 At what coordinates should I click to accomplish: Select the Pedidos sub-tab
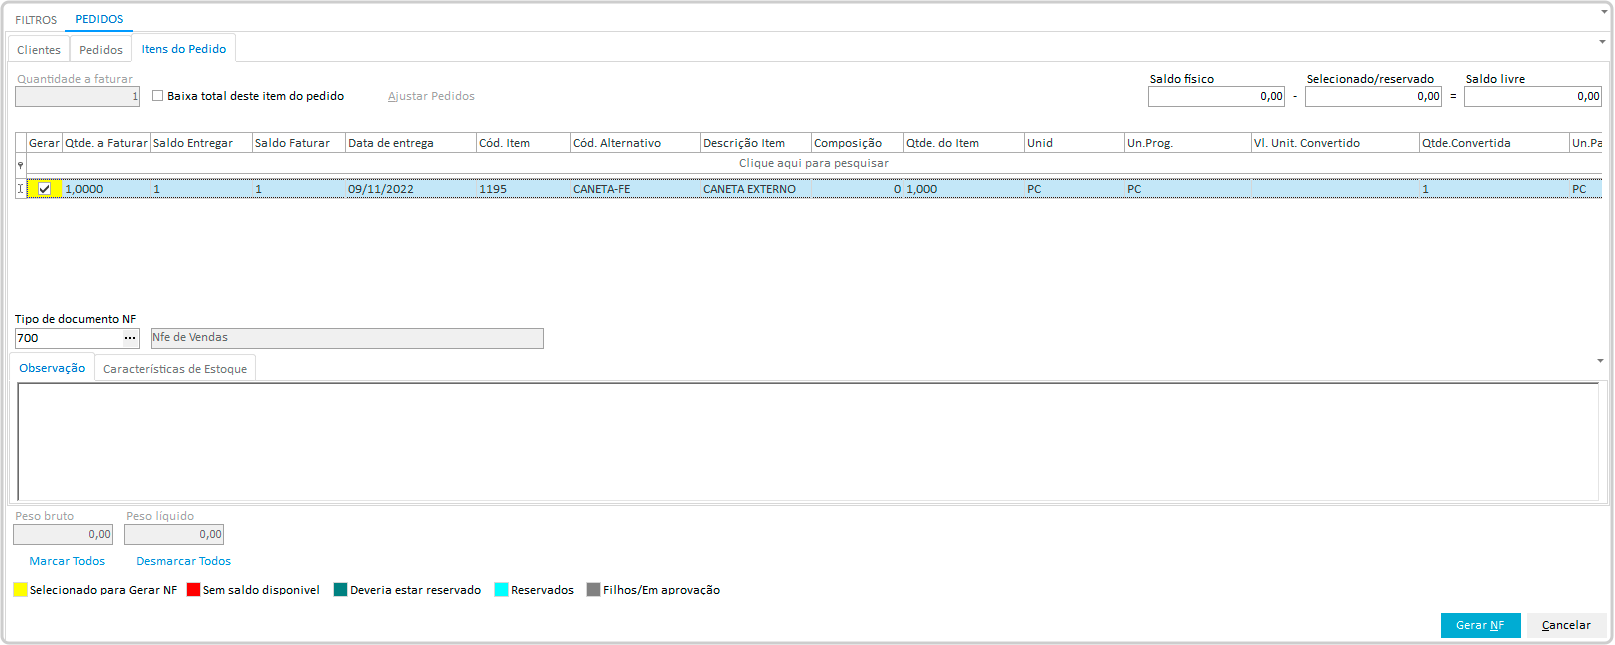point(101,50)
